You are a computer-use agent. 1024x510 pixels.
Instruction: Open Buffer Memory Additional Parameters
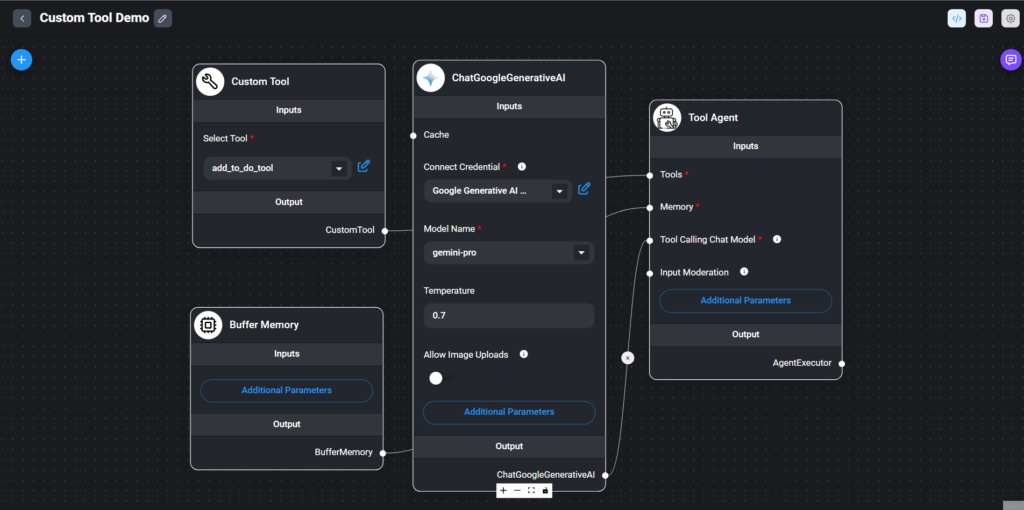pos(287,390)
